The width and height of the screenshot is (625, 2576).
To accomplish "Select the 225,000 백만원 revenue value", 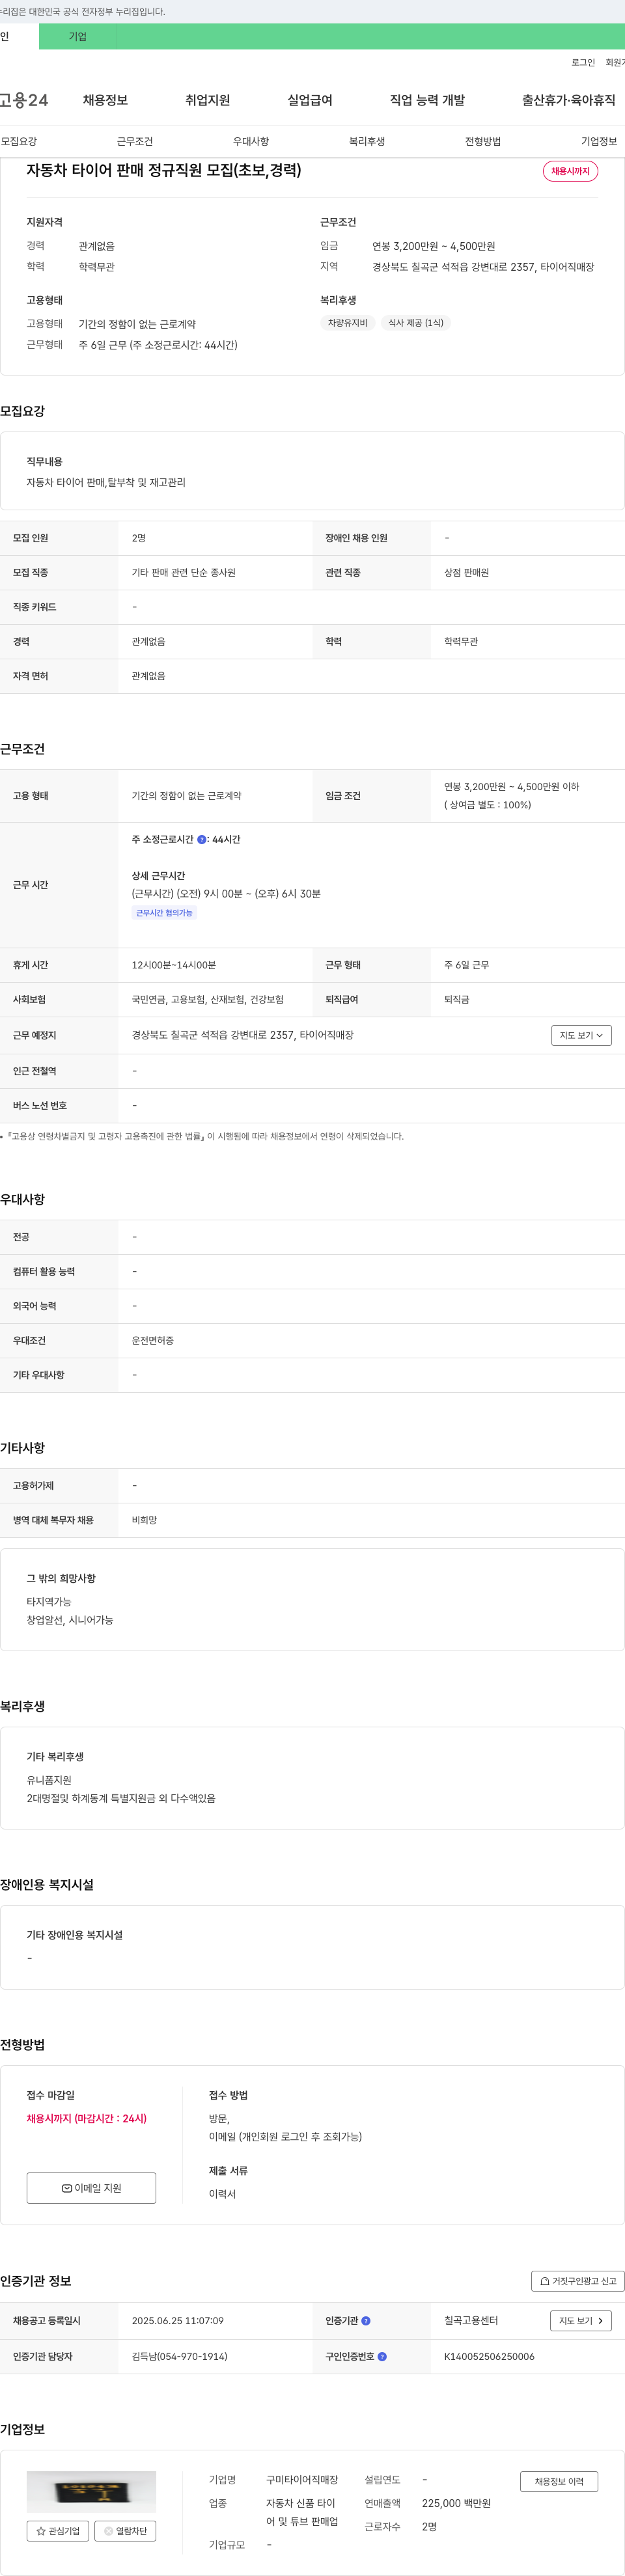I will click(x=456, y=2504).
